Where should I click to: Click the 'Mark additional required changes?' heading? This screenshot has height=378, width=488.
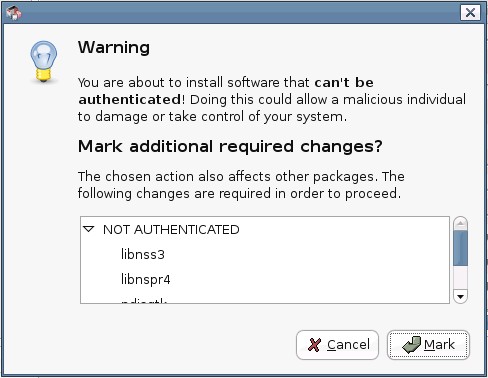click(230, 146)
